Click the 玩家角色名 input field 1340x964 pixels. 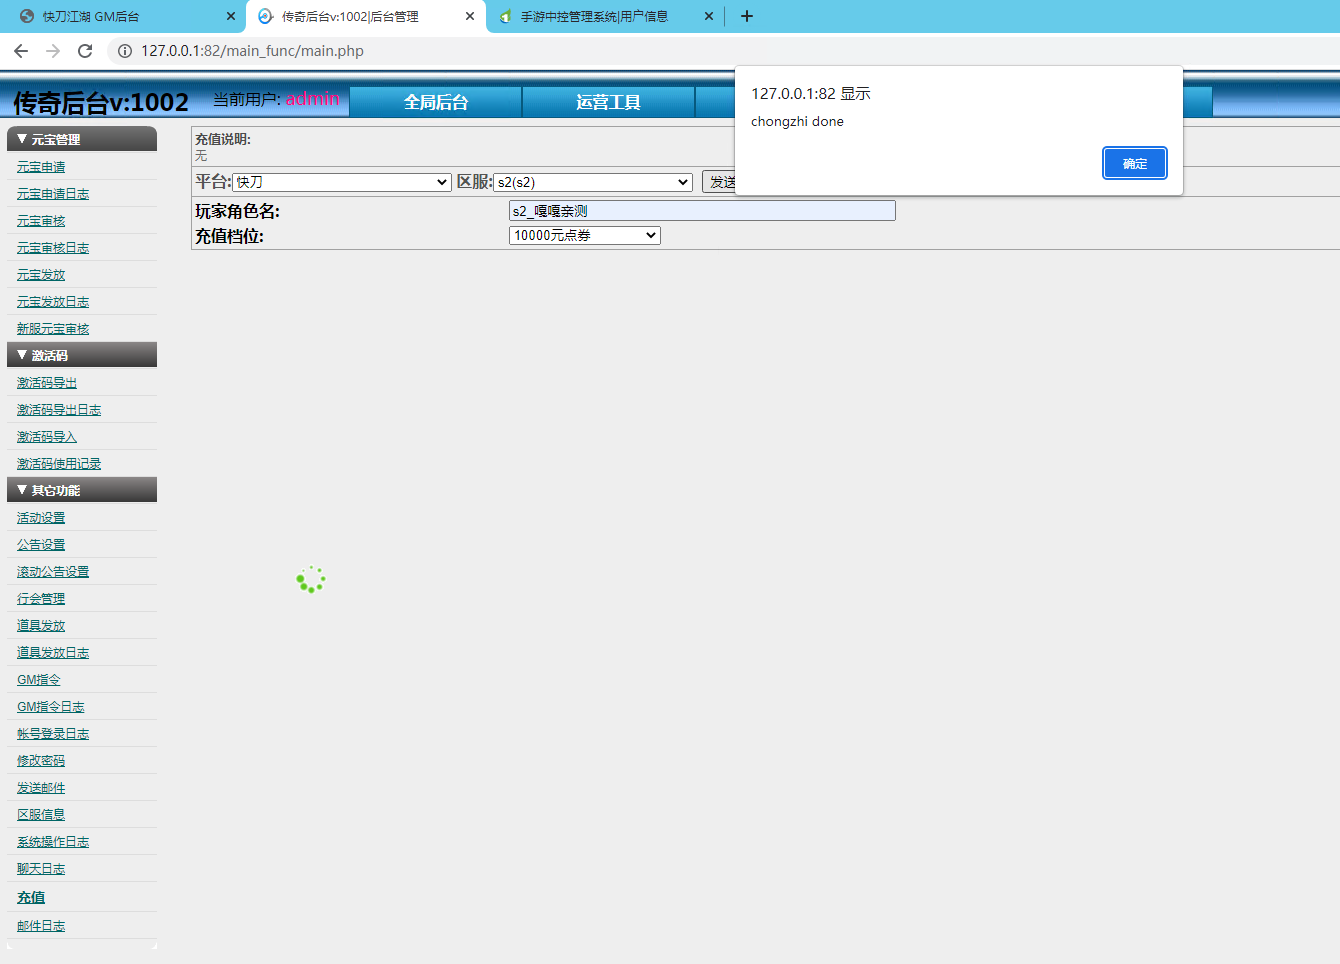[701, 211]
